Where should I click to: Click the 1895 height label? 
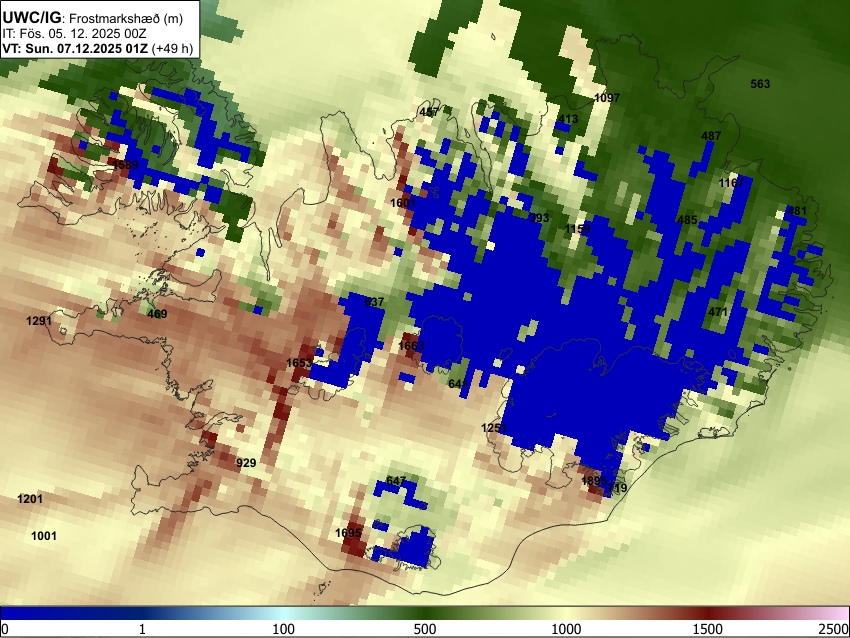coord(594,480)
